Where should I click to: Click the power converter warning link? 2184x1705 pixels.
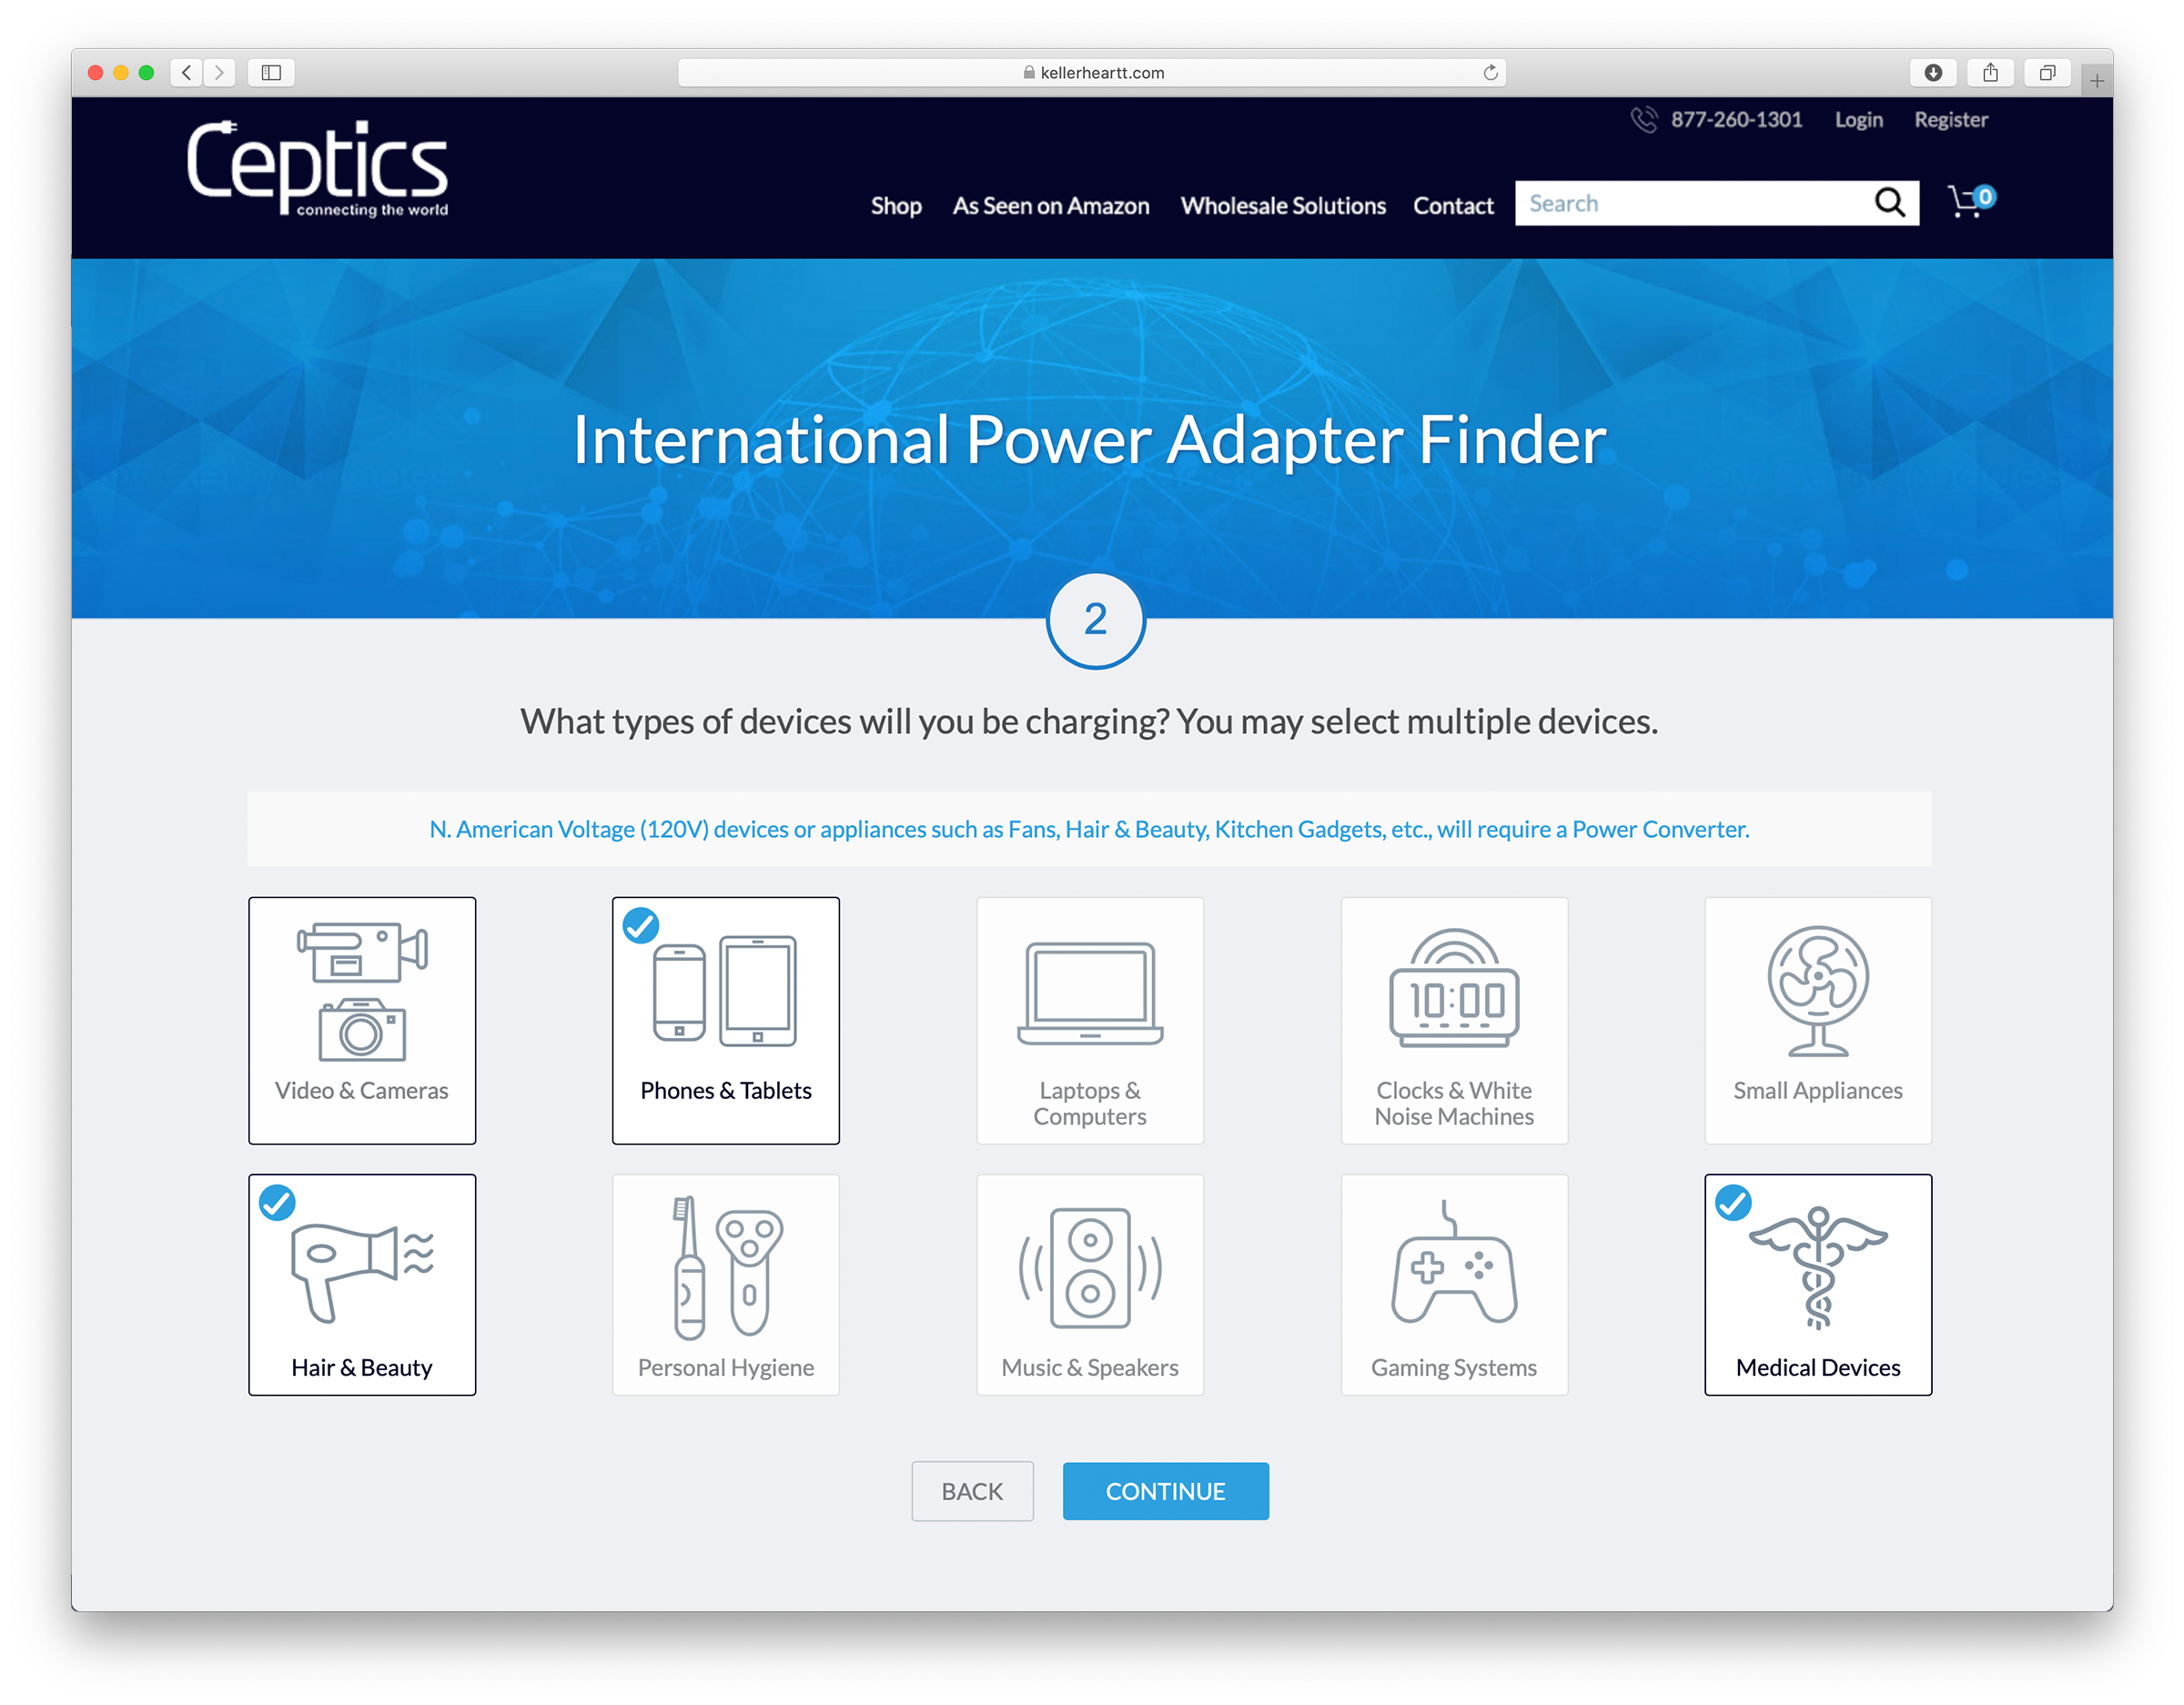click(1090, 828)
